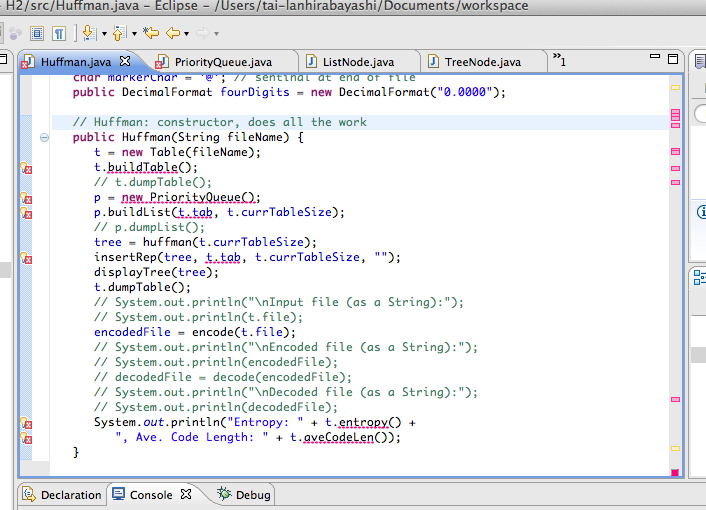Open previous annotation dropdown arrow
Screen dimensions: 706x510
(x=134, y=34)
